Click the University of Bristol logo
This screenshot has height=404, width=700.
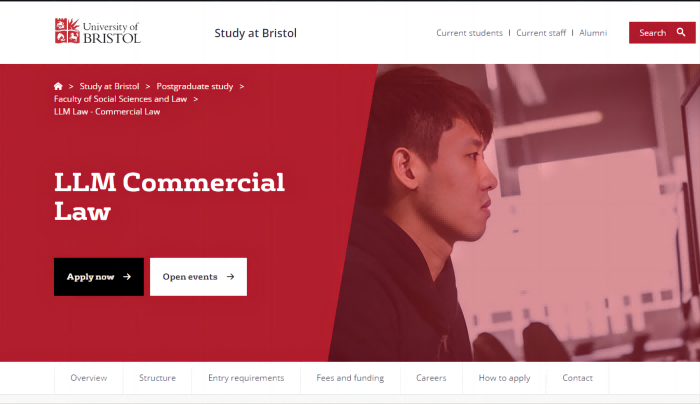tap(97, 31)
